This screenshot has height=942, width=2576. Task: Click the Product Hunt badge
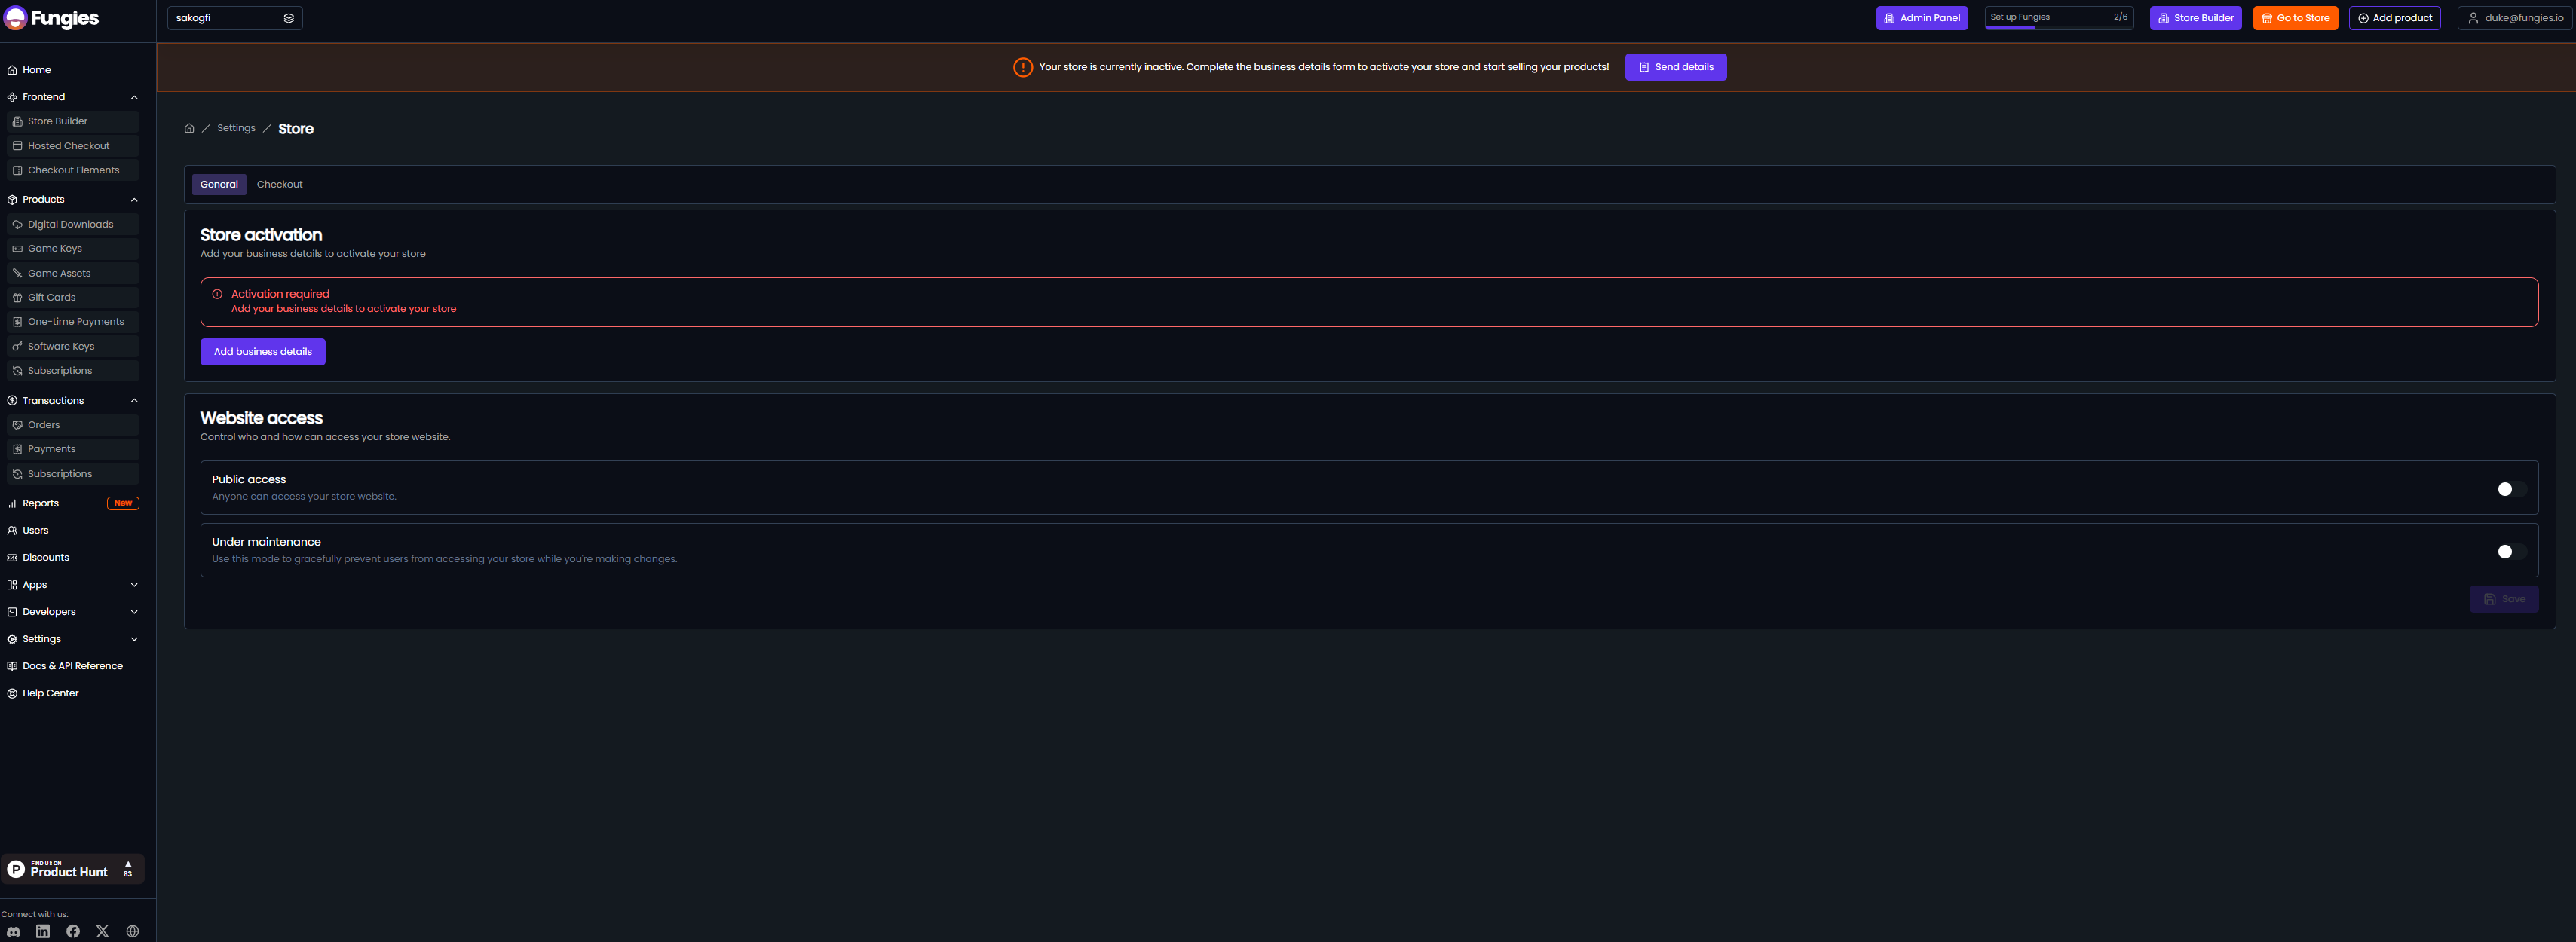pos(73,869)
